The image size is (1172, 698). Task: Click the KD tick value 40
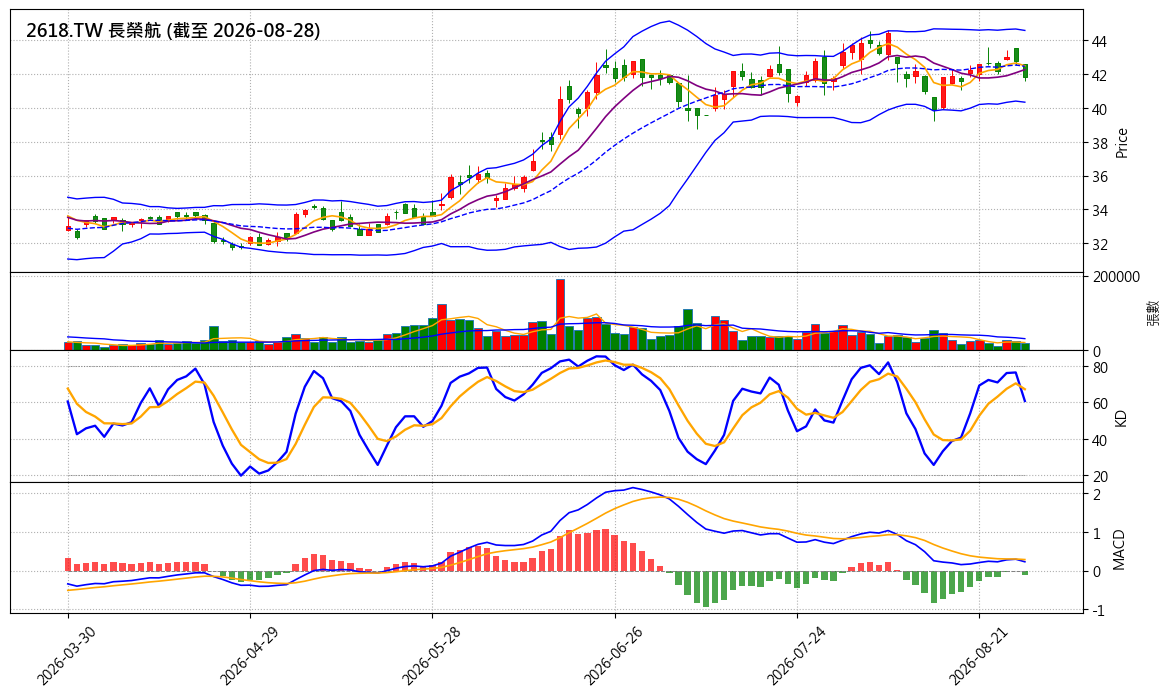coord(1099,441)
